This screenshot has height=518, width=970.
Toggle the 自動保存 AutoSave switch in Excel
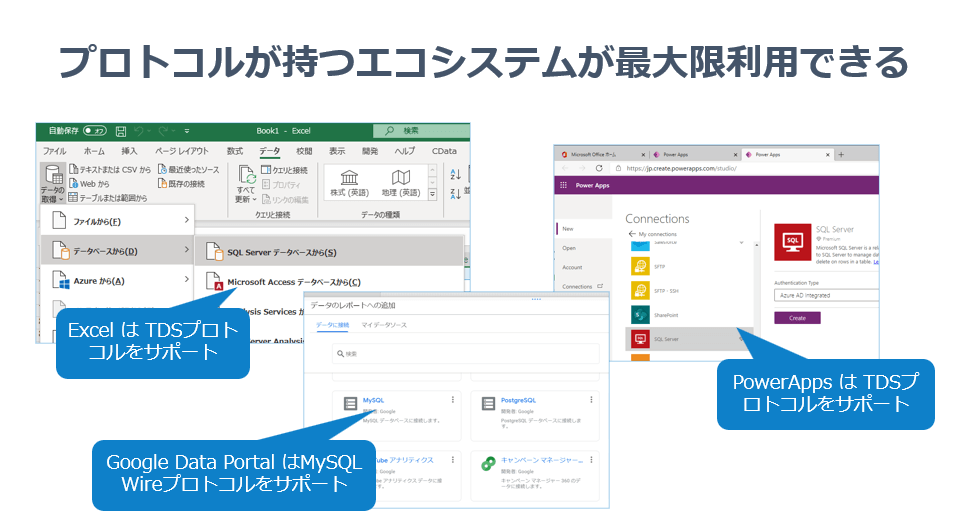click(95, 131)
